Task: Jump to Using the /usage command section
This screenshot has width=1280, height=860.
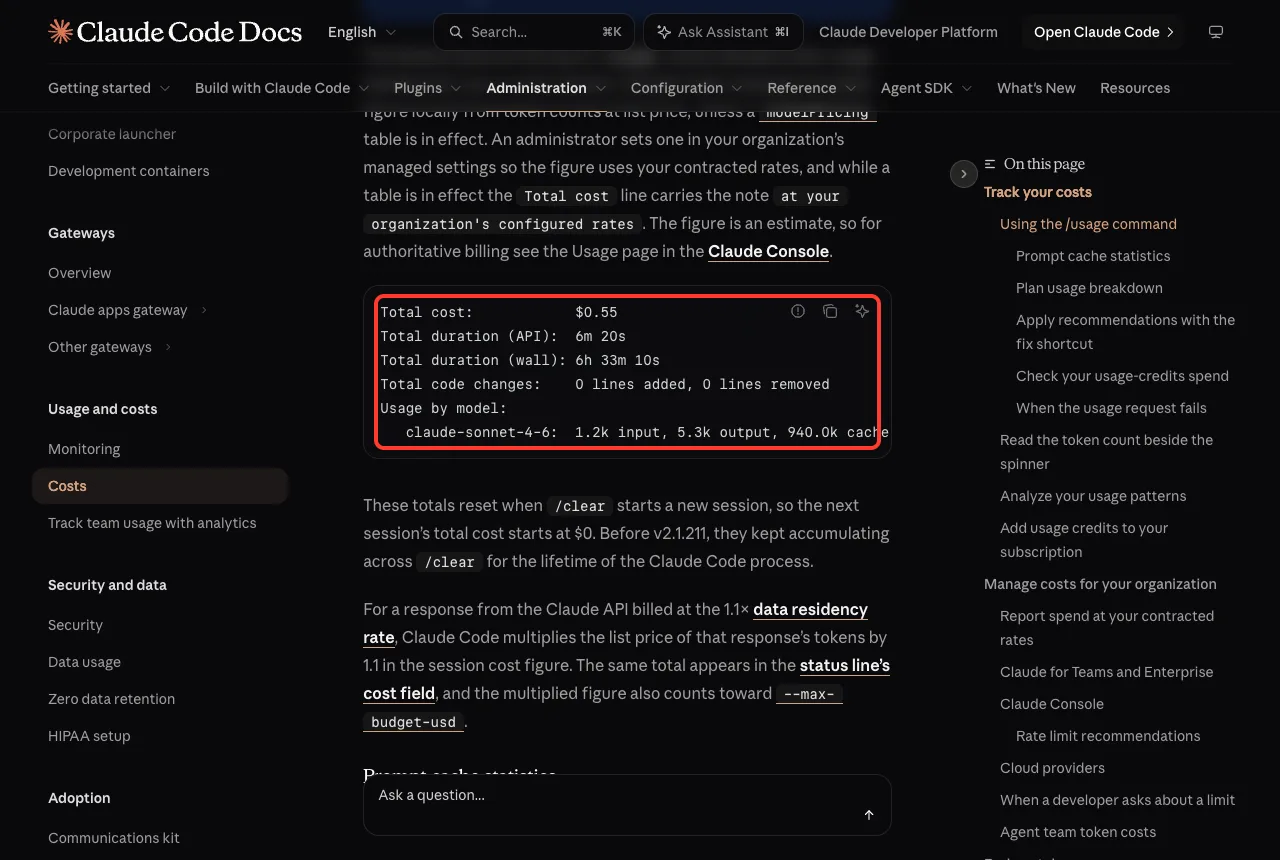Action: click(1088, 224)
